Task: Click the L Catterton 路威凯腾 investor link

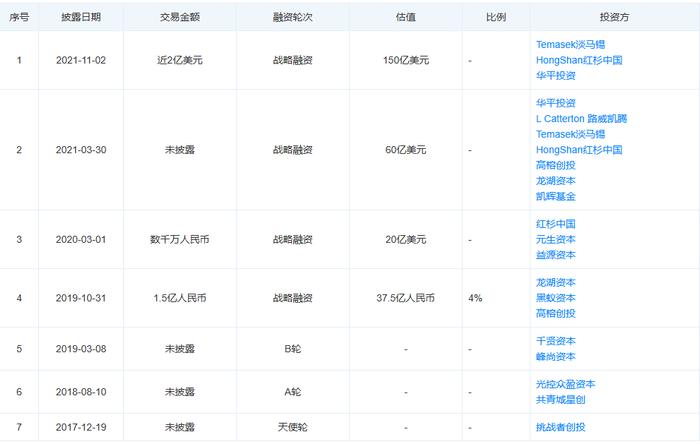Action: pos(581,119)
